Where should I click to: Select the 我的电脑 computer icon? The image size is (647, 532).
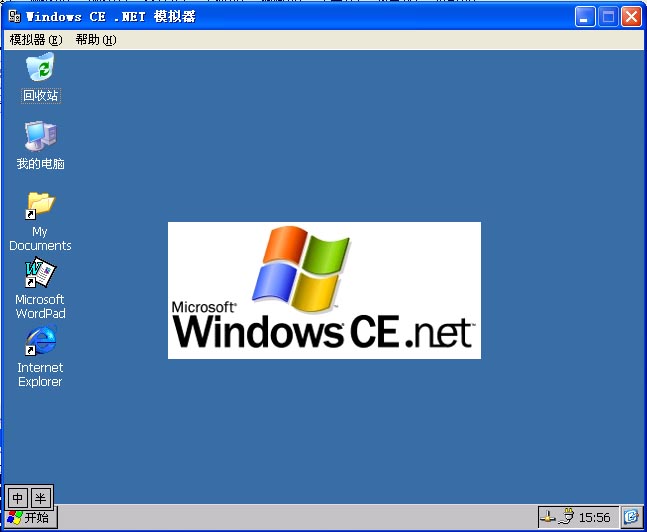point(40,136)
